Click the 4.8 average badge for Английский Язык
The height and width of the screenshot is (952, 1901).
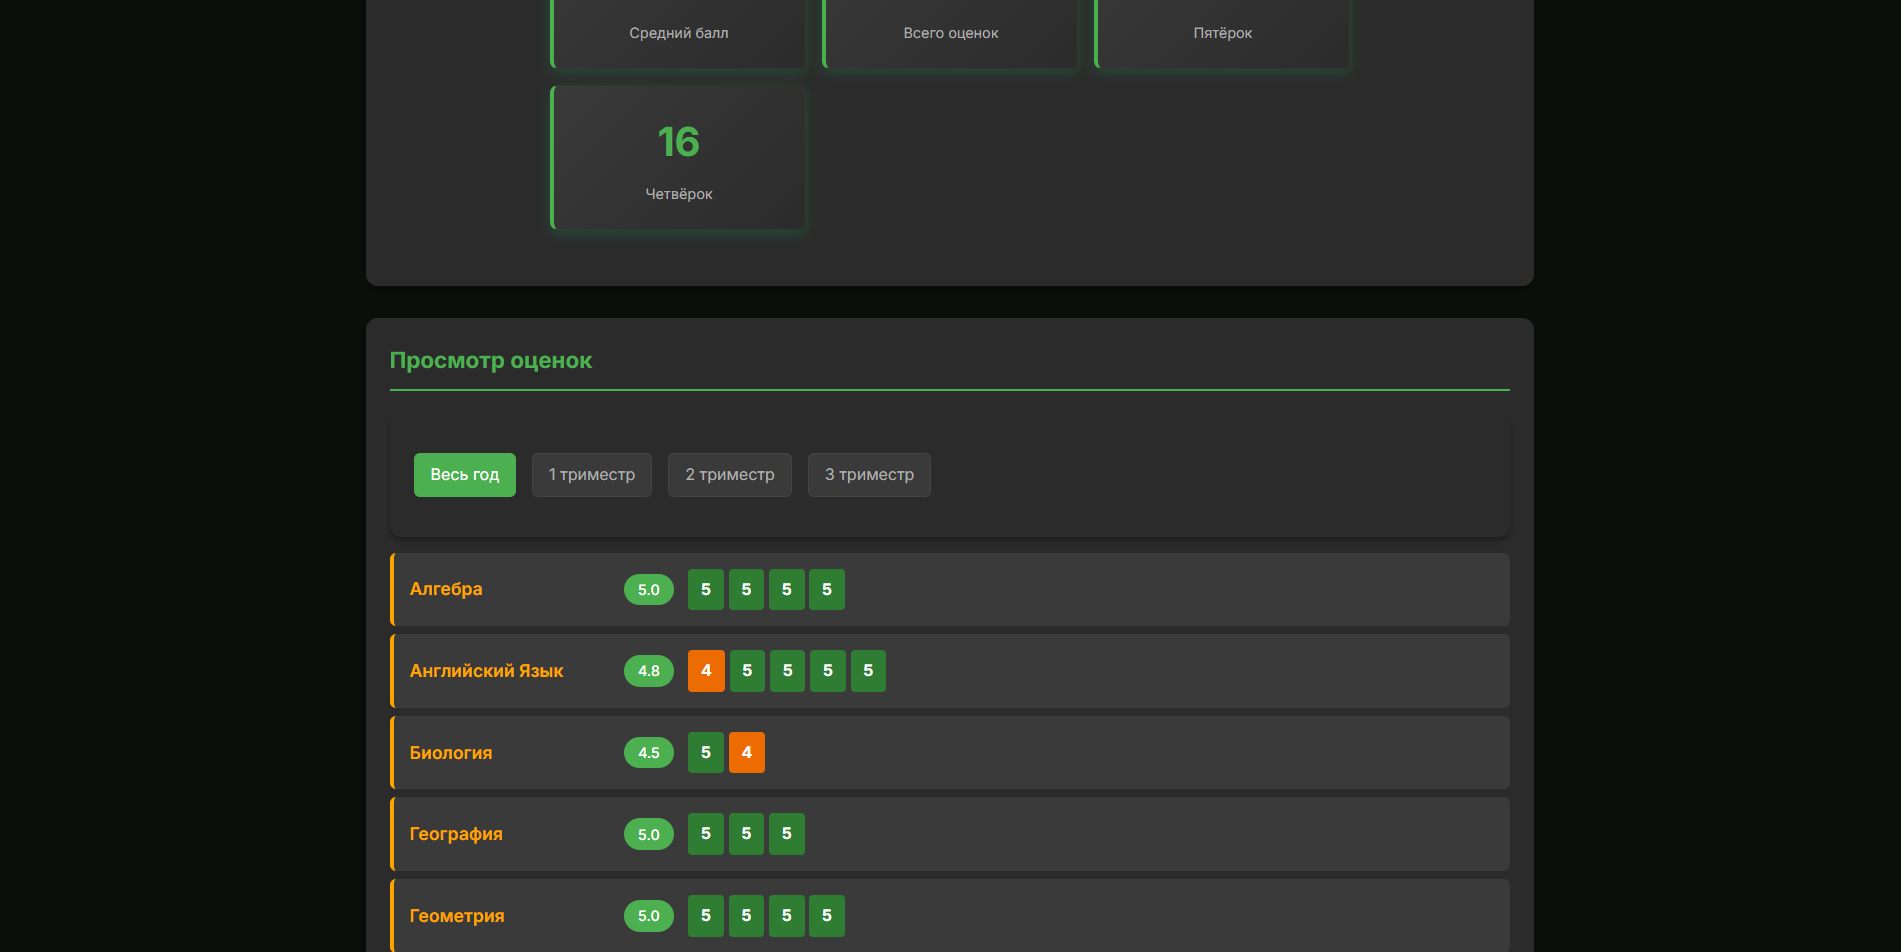649,671
